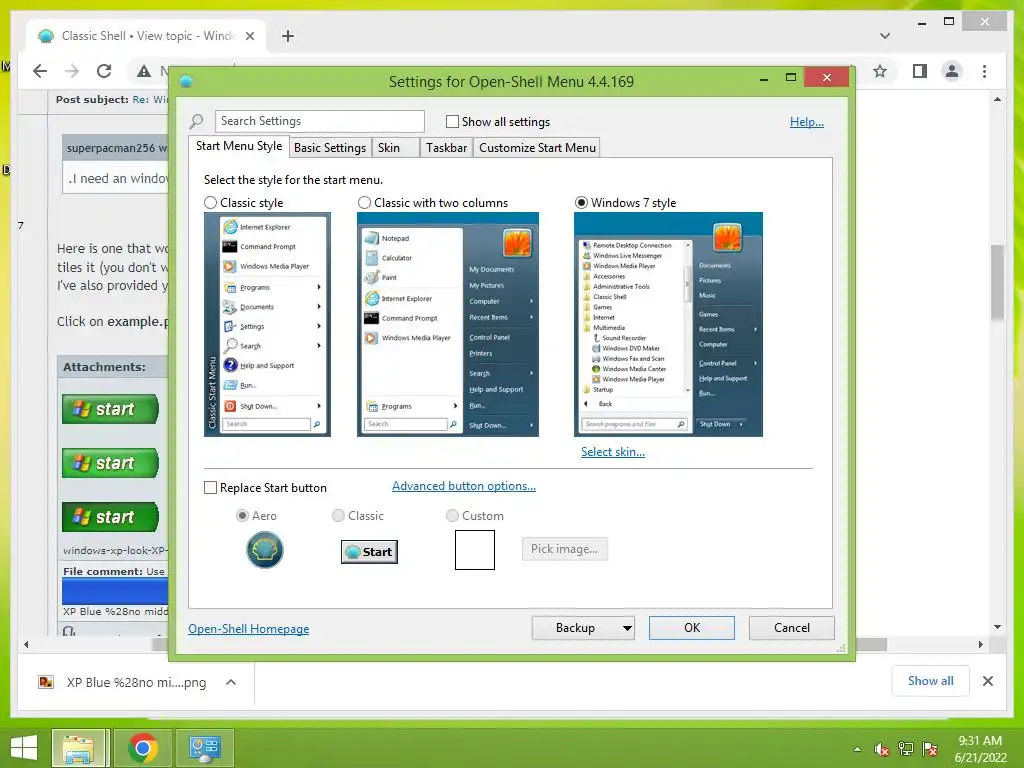Toggle Chrome's side panel icon
Viewport: 1024px width, 768px height.
(x=920, y=71)
